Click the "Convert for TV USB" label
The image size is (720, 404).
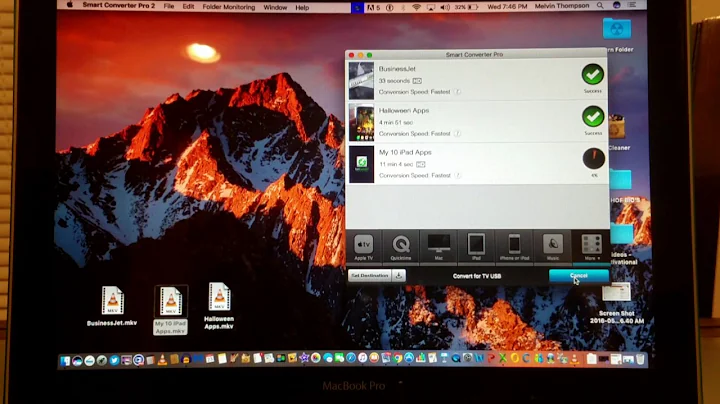pyautogui.click(x=477, y=276)
